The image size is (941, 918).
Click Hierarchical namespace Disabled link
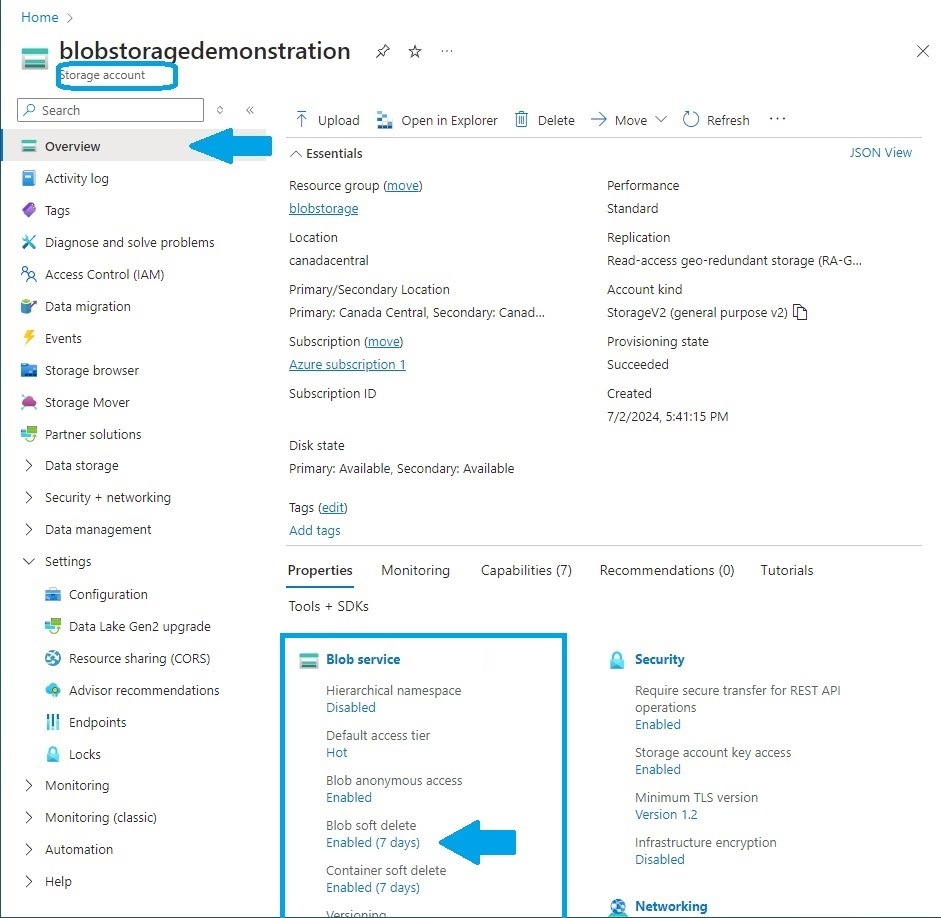(350, 708)
